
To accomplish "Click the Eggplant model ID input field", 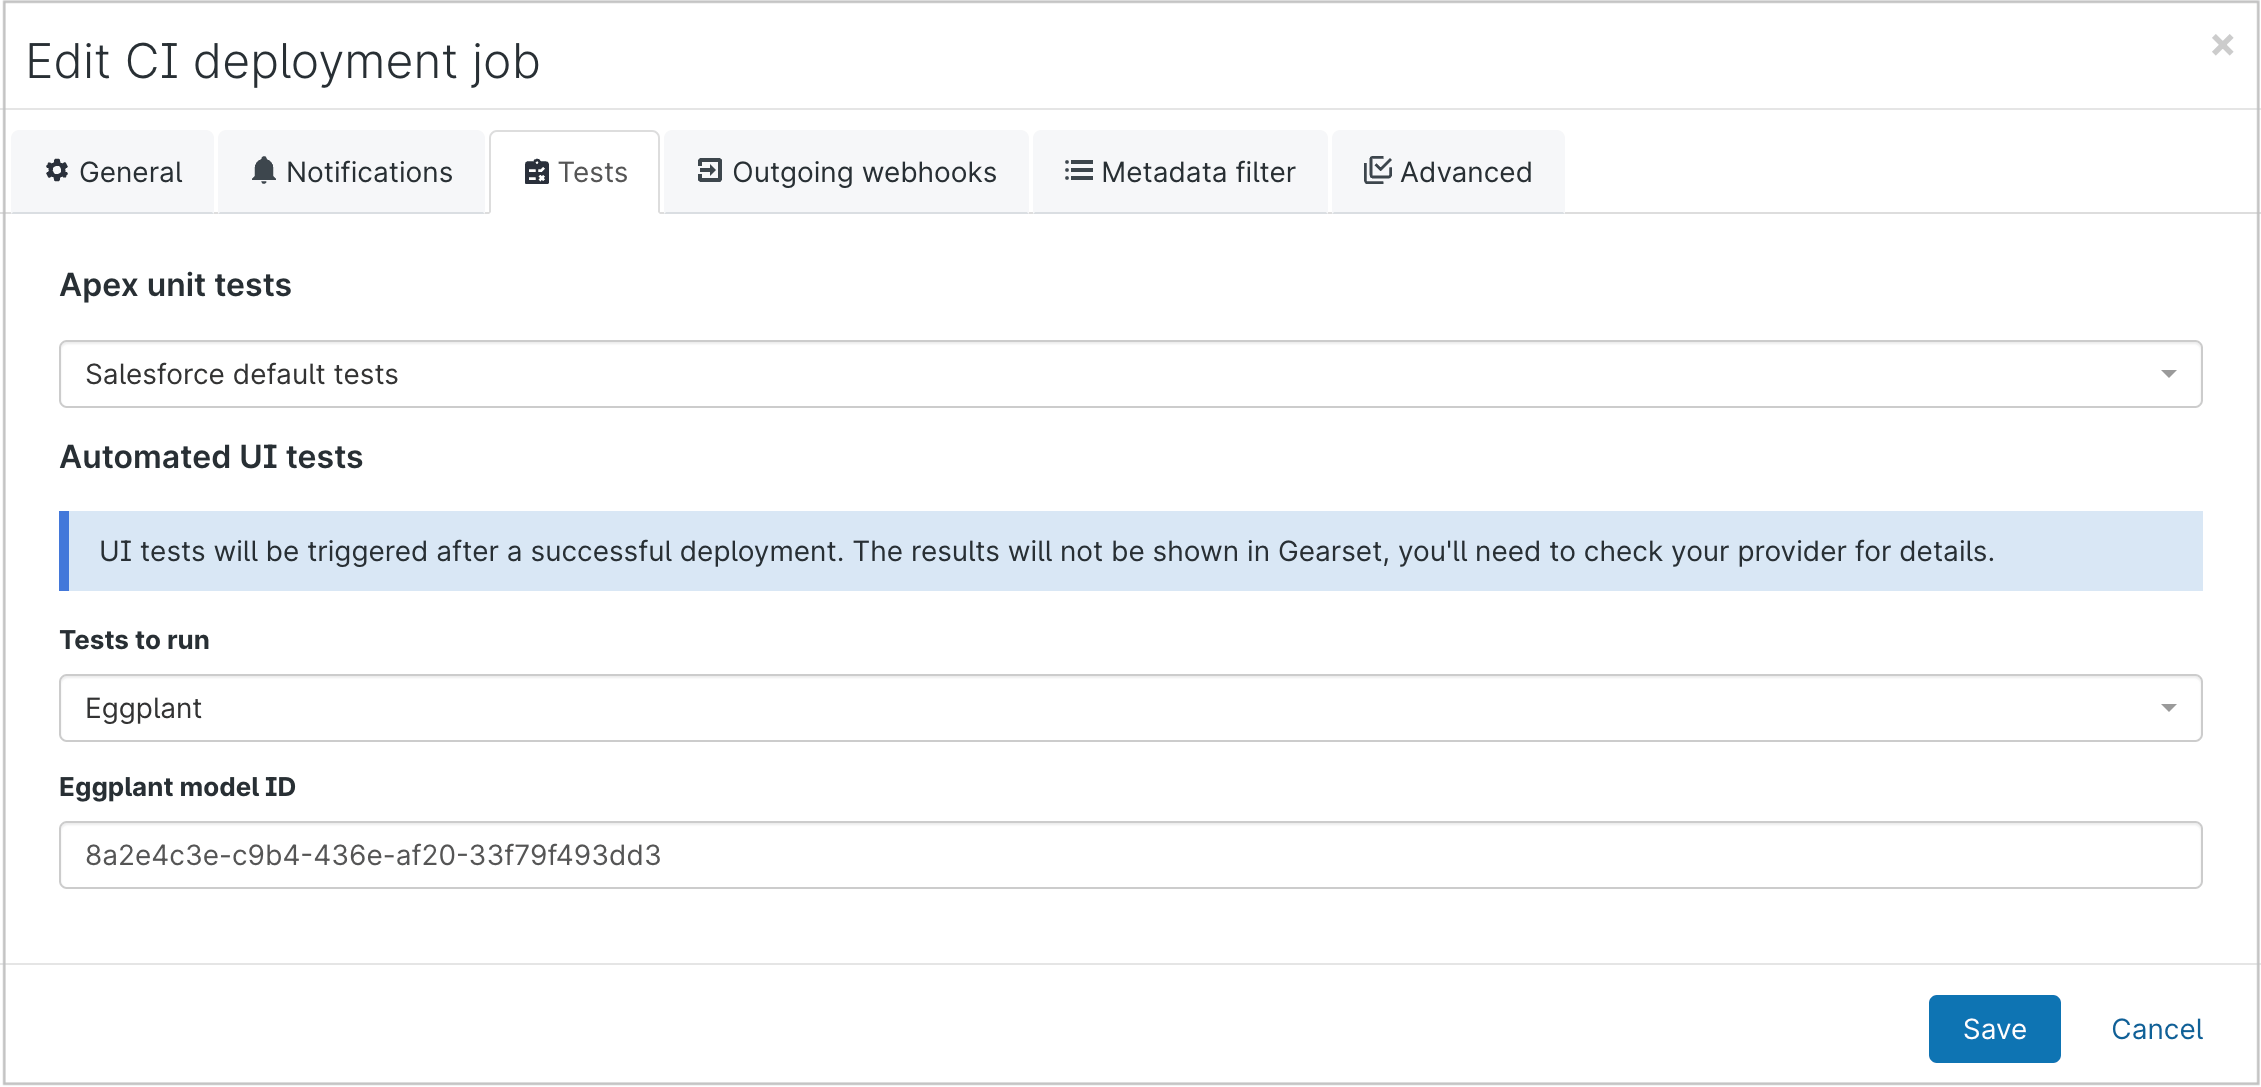I will point(1130,855).
